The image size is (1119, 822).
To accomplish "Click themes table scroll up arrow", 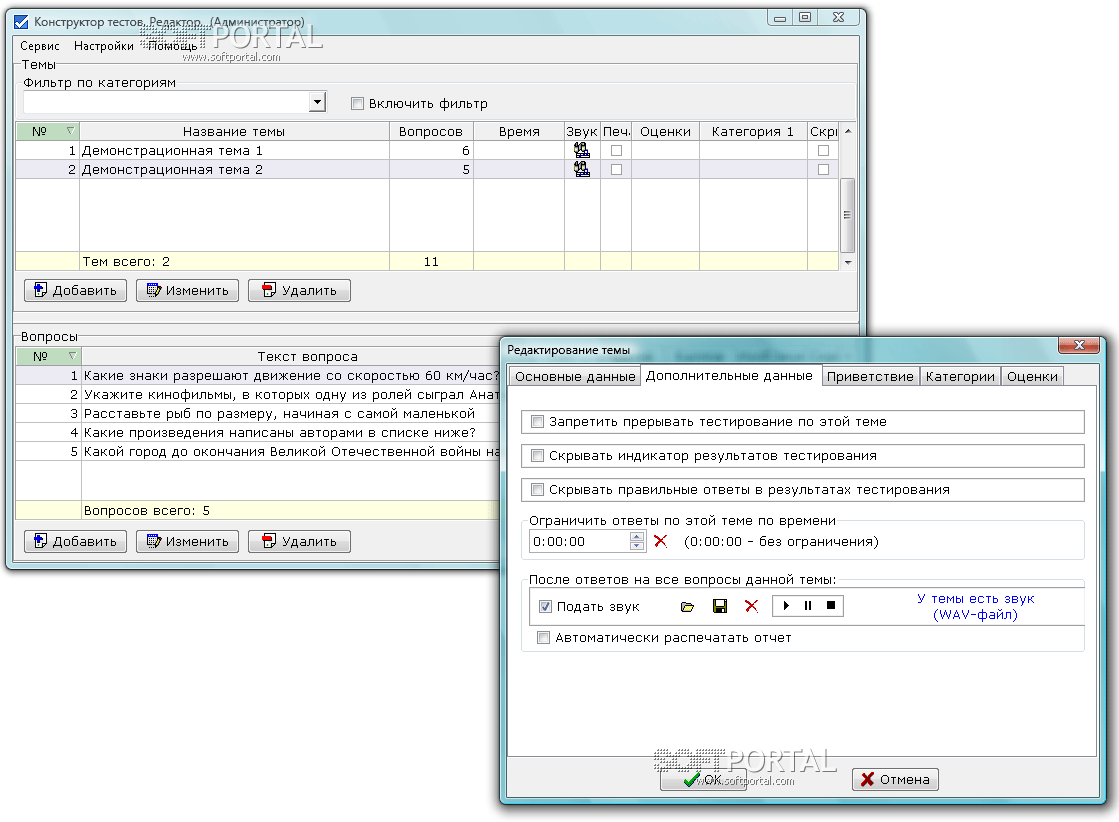I will [x=847, y=131].
